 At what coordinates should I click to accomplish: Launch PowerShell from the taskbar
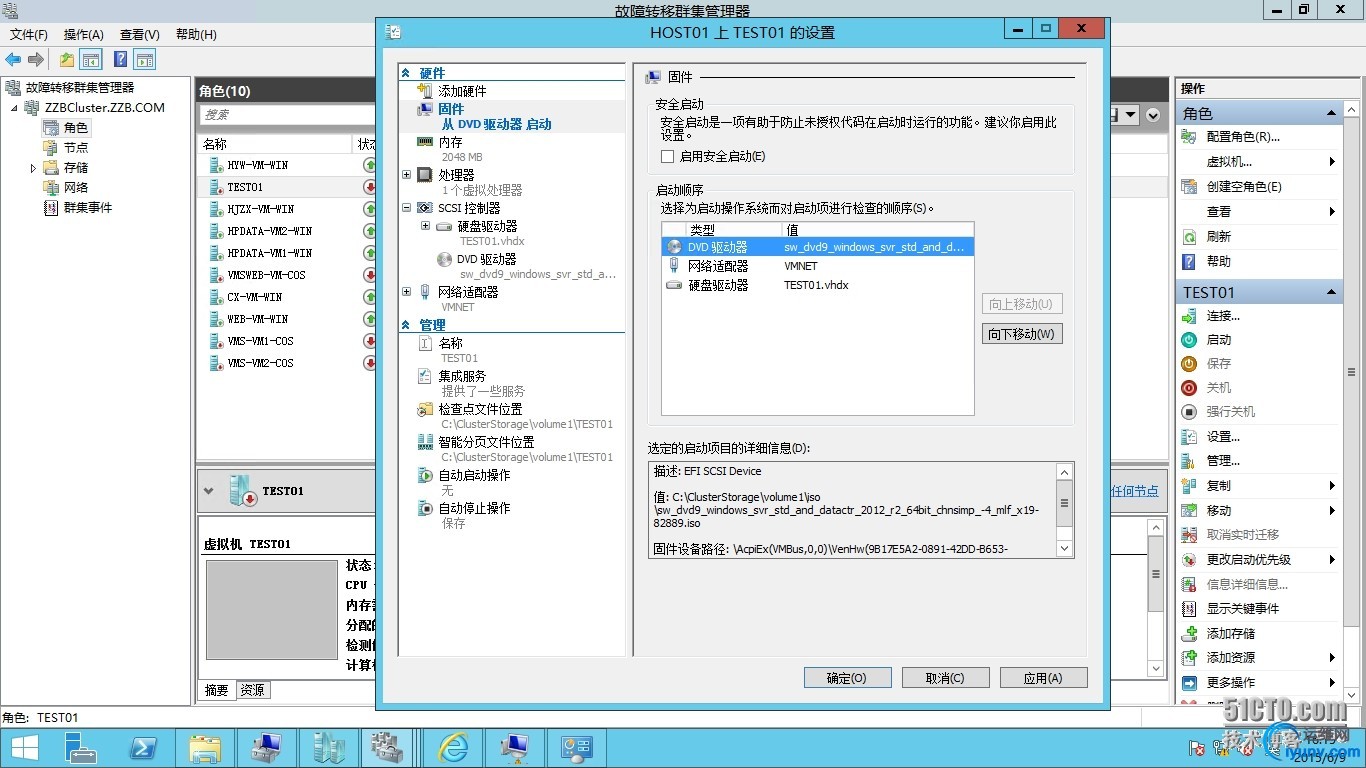143,748
